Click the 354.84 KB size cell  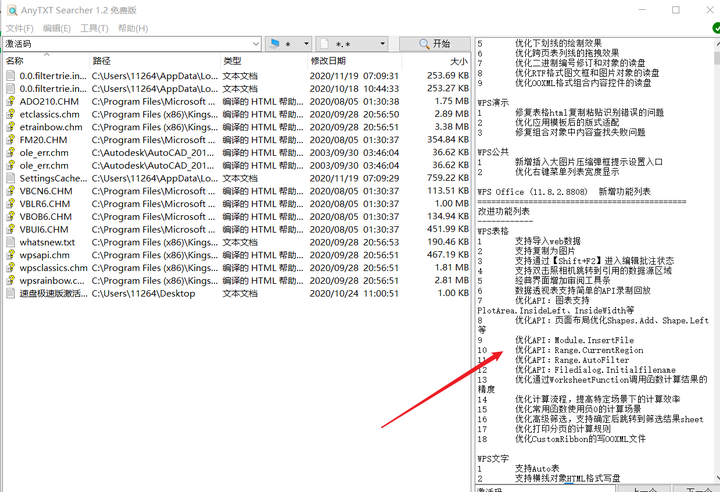(448, 140)
